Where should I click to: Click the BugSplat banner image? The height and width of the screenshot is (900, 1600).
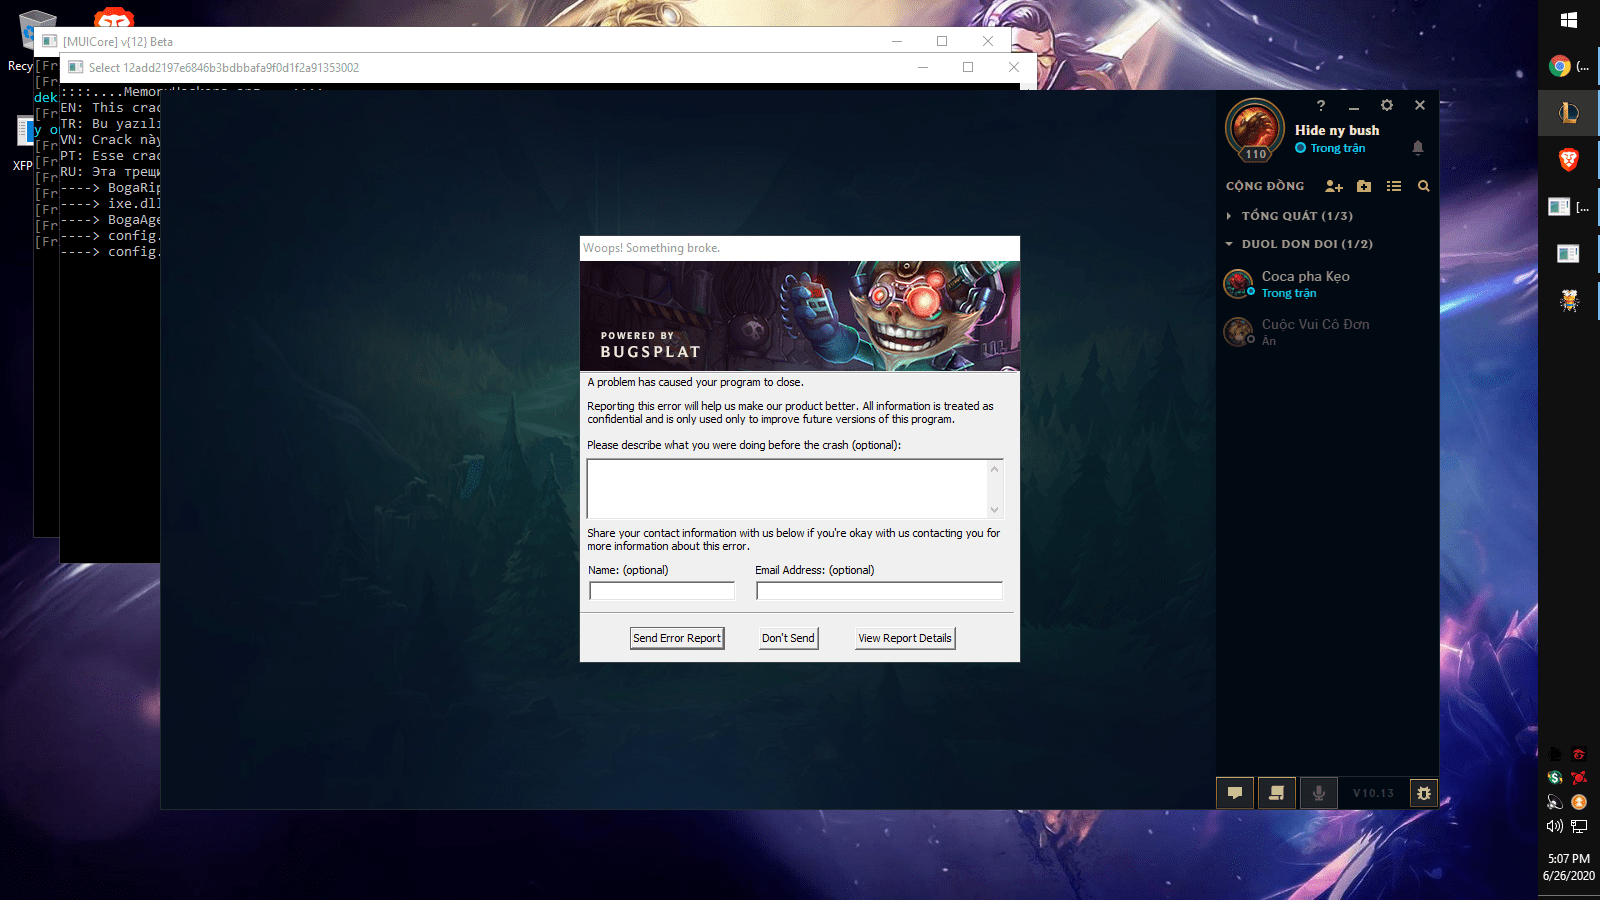pyautogui.click(x=800, y=316)
